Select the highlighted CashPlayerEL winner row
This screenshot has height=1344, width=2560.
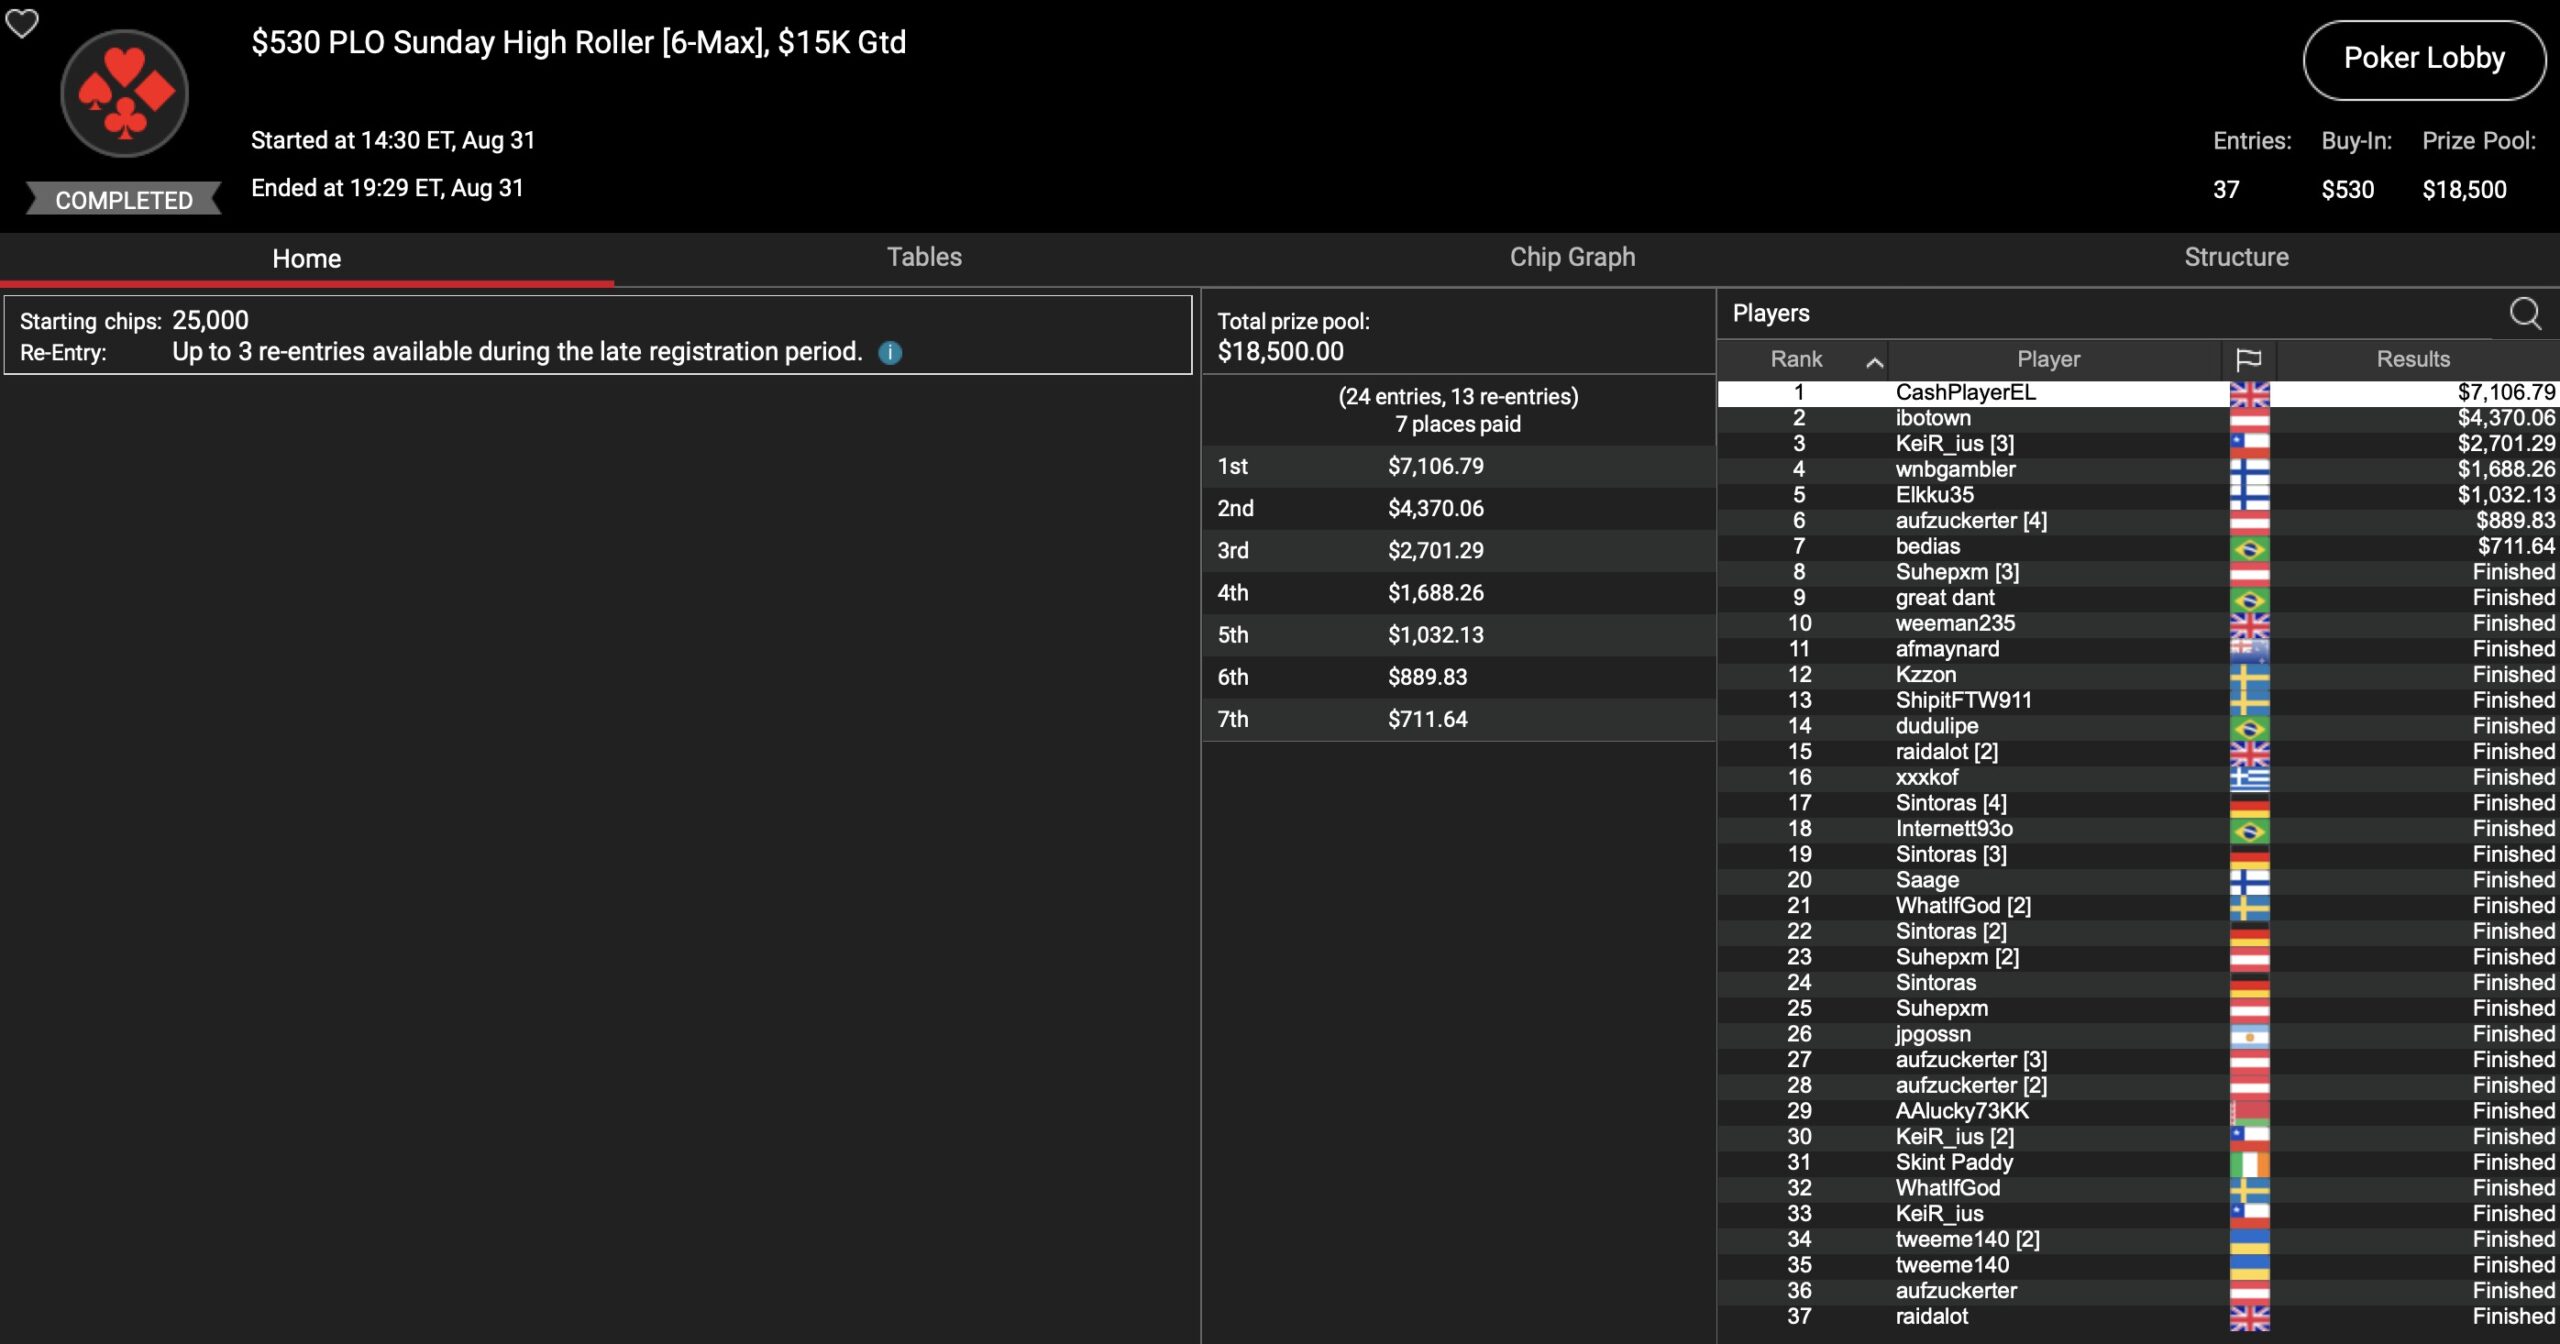pos(1965,393)
